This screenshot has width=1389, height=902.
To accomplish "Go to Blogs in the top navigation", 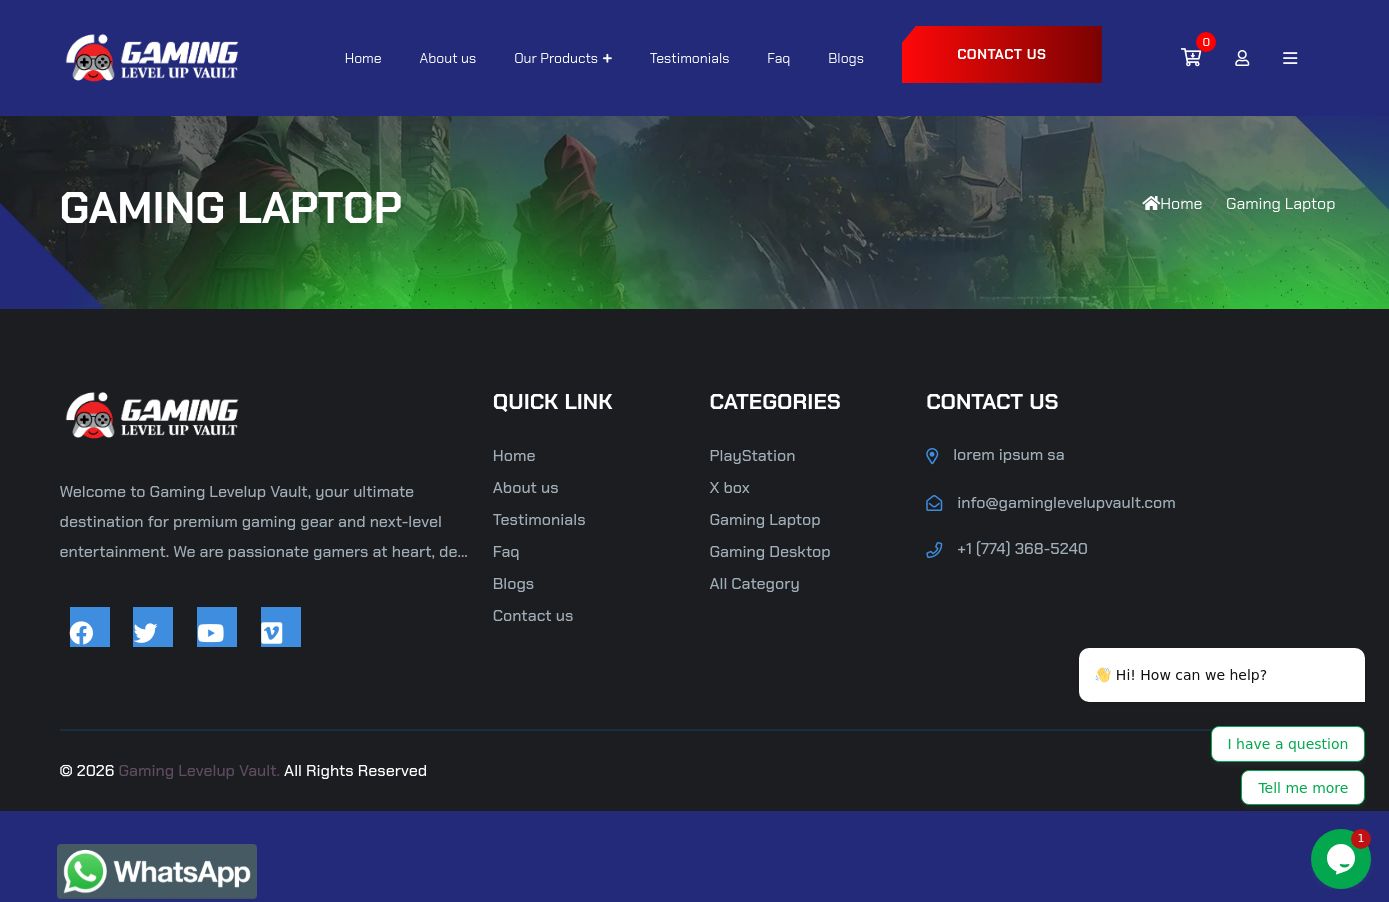I will (x=845, y=58).
